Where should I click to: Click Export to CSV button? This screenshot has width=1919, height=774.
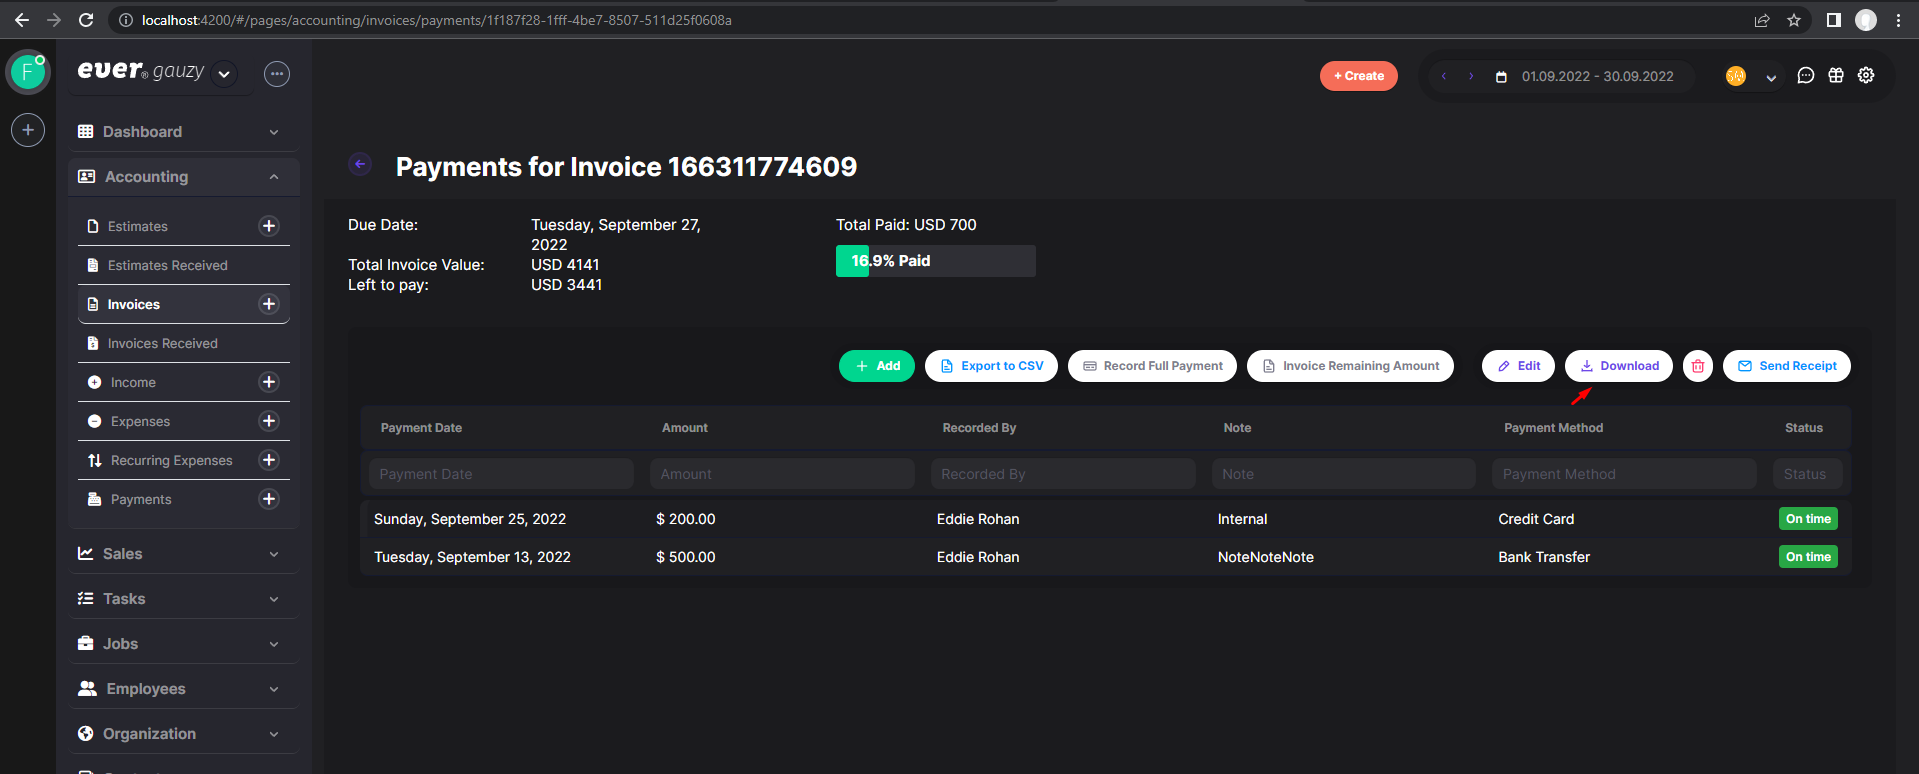click(991, 366)
